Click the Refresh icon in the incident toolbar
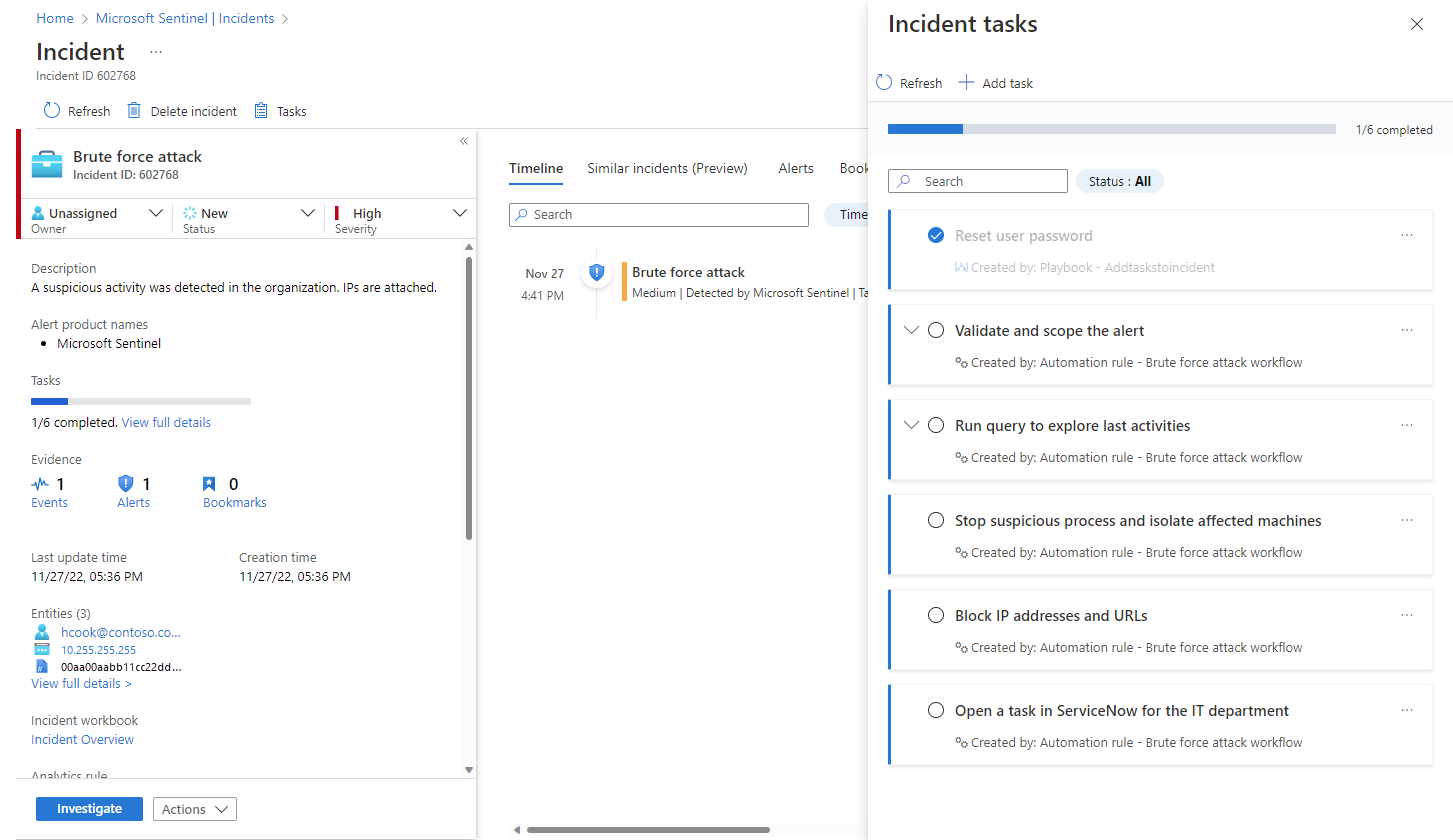 [52, 111]
